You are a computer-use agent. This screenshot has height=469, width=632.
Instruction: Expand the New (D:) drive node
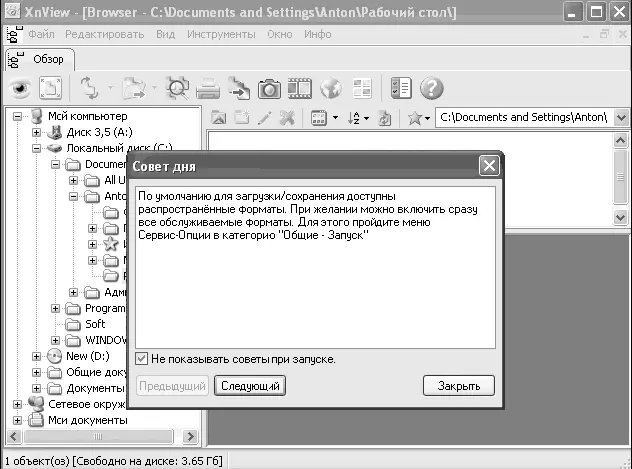click(36, 356)
